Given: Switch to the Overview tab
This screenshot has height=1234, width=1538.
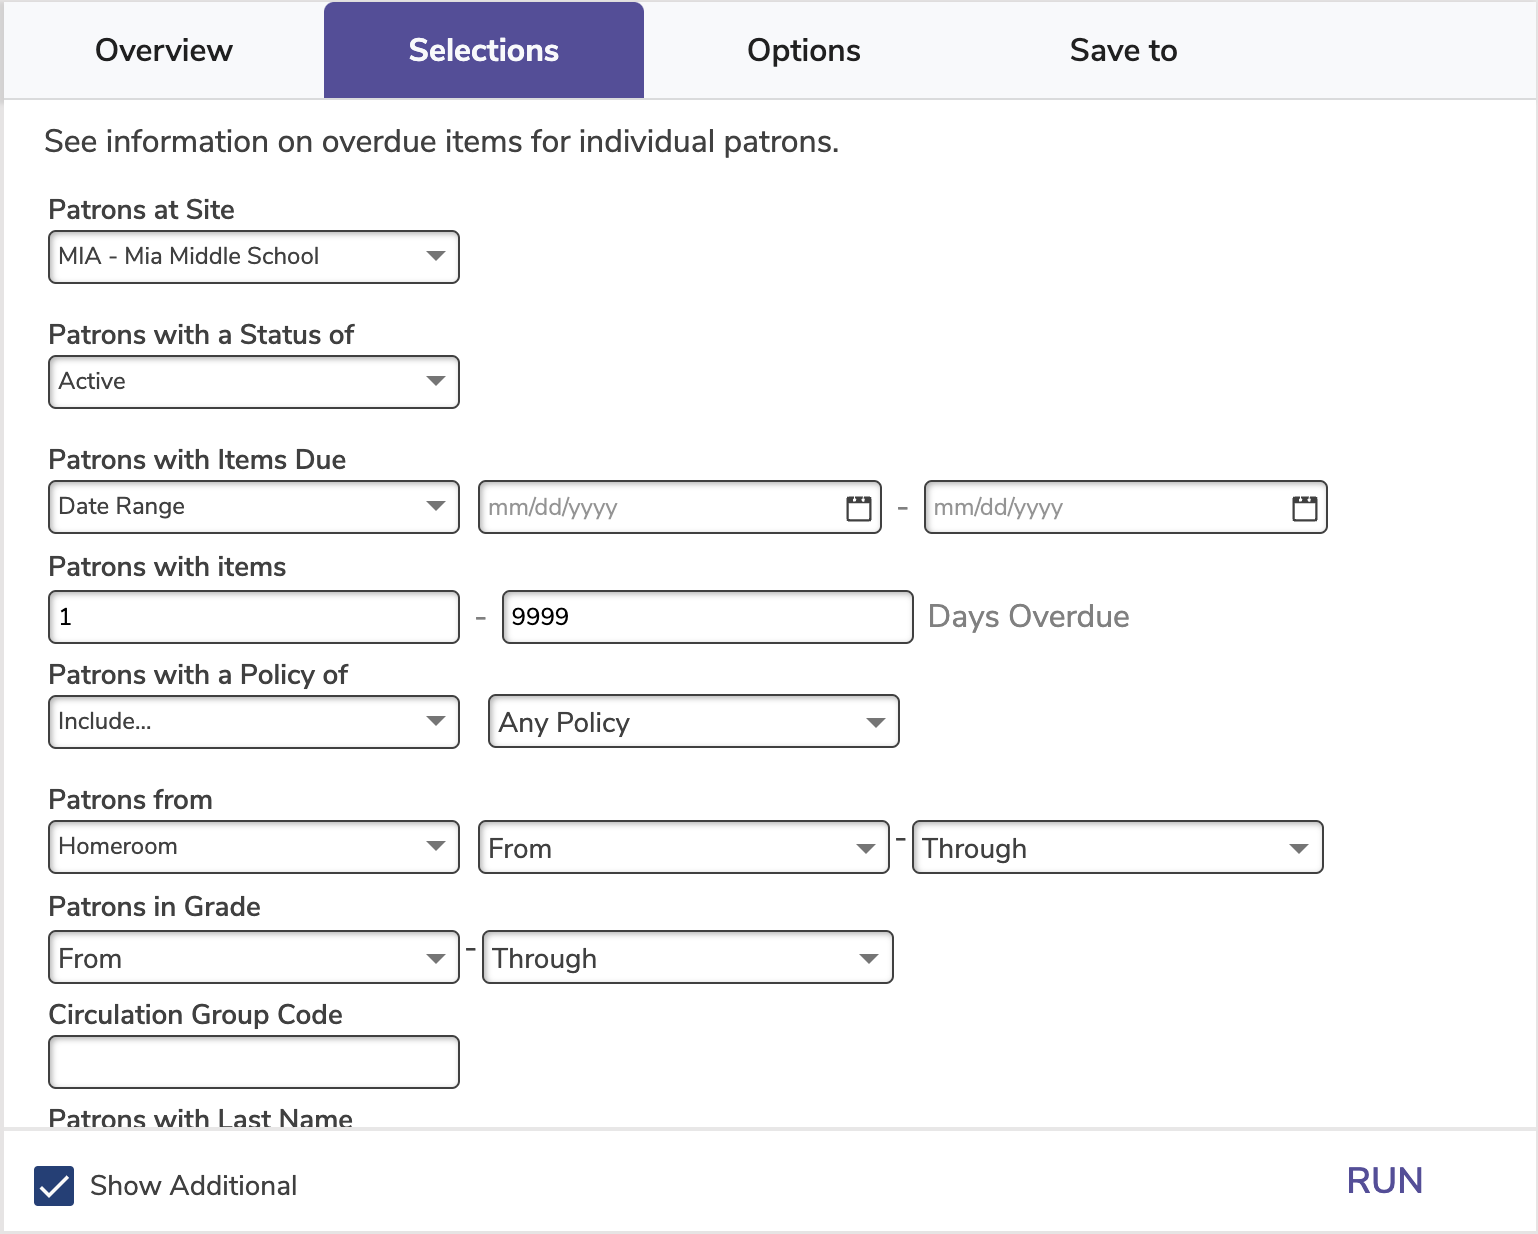Looking at the screenshot, I should tap(163, 50).
